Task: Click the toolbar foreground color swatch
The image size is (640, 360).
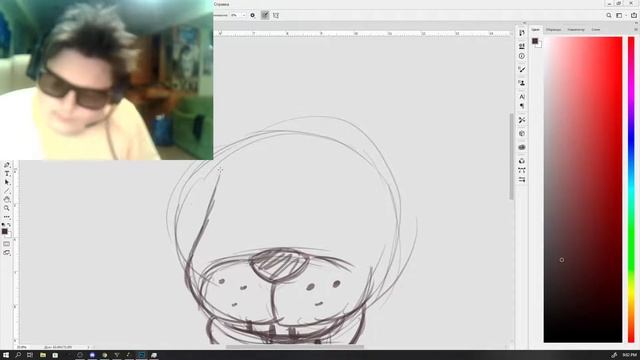Action: click(4, 231)
